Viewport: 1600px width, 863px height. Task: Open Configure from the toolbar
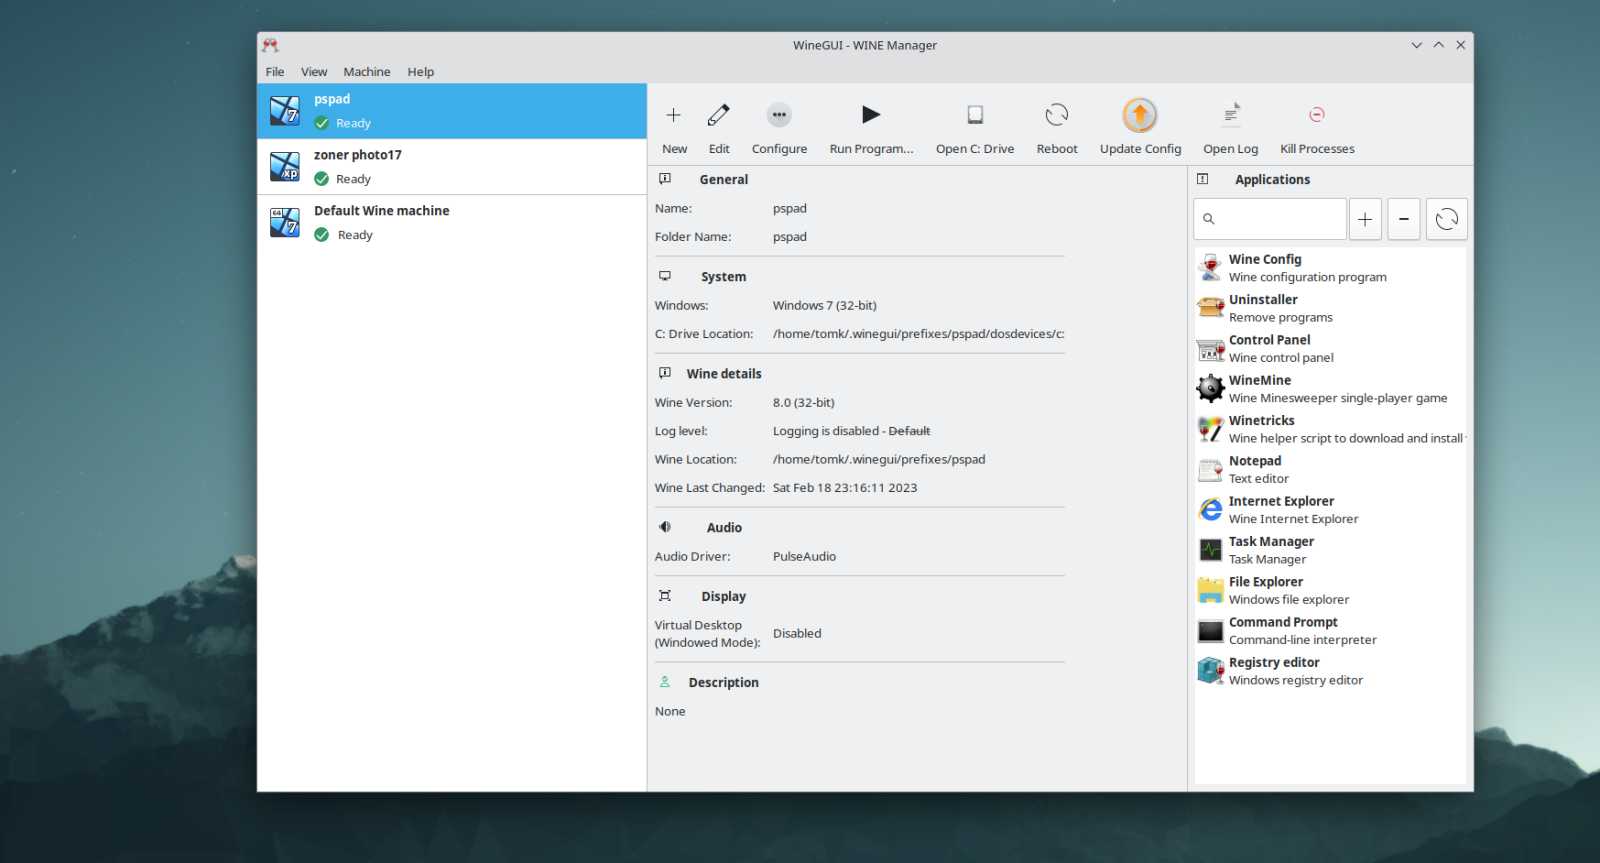779,128
